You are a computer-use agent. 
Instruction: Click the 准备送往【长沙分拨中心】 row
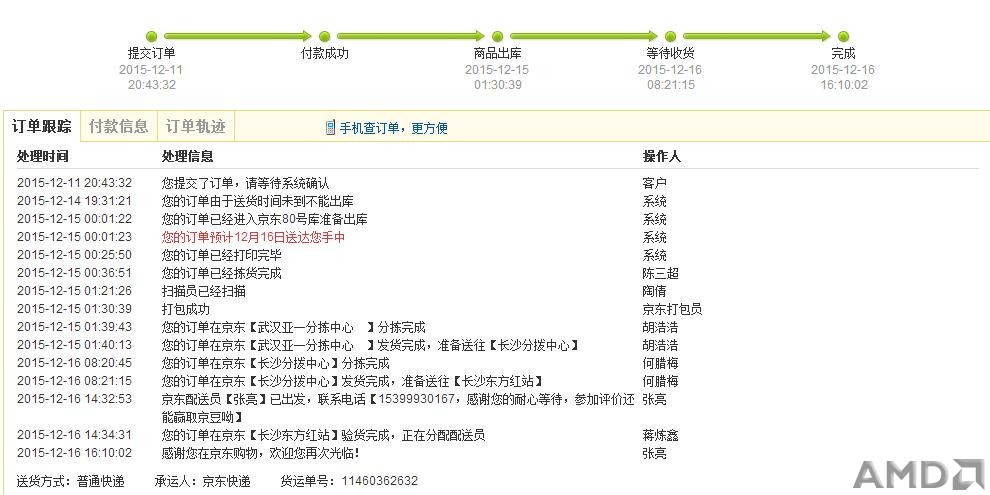pos(371,345)
